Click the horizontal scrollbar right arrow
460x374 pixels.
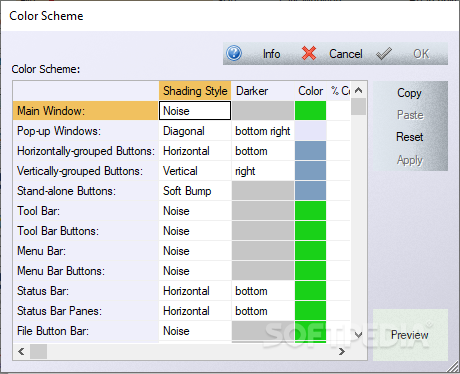tap(342, 351)
